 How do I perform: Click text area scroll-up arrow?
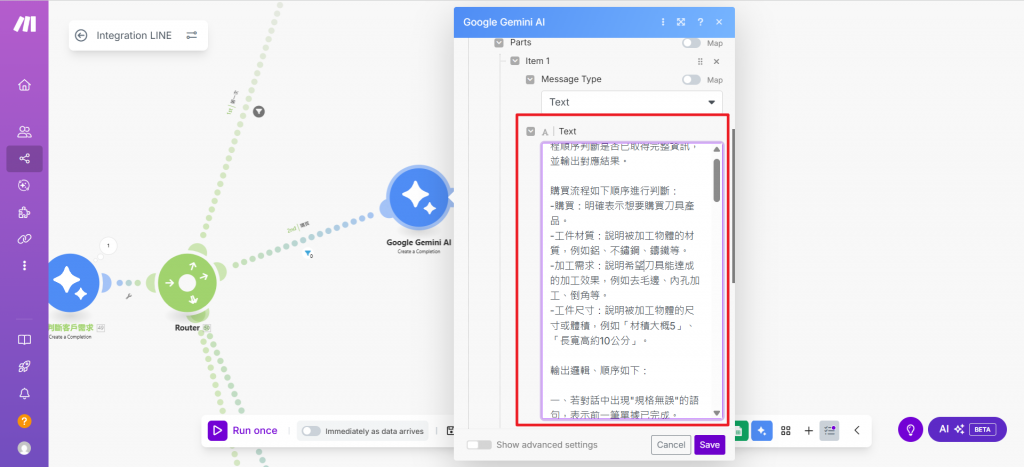(716, 150)
